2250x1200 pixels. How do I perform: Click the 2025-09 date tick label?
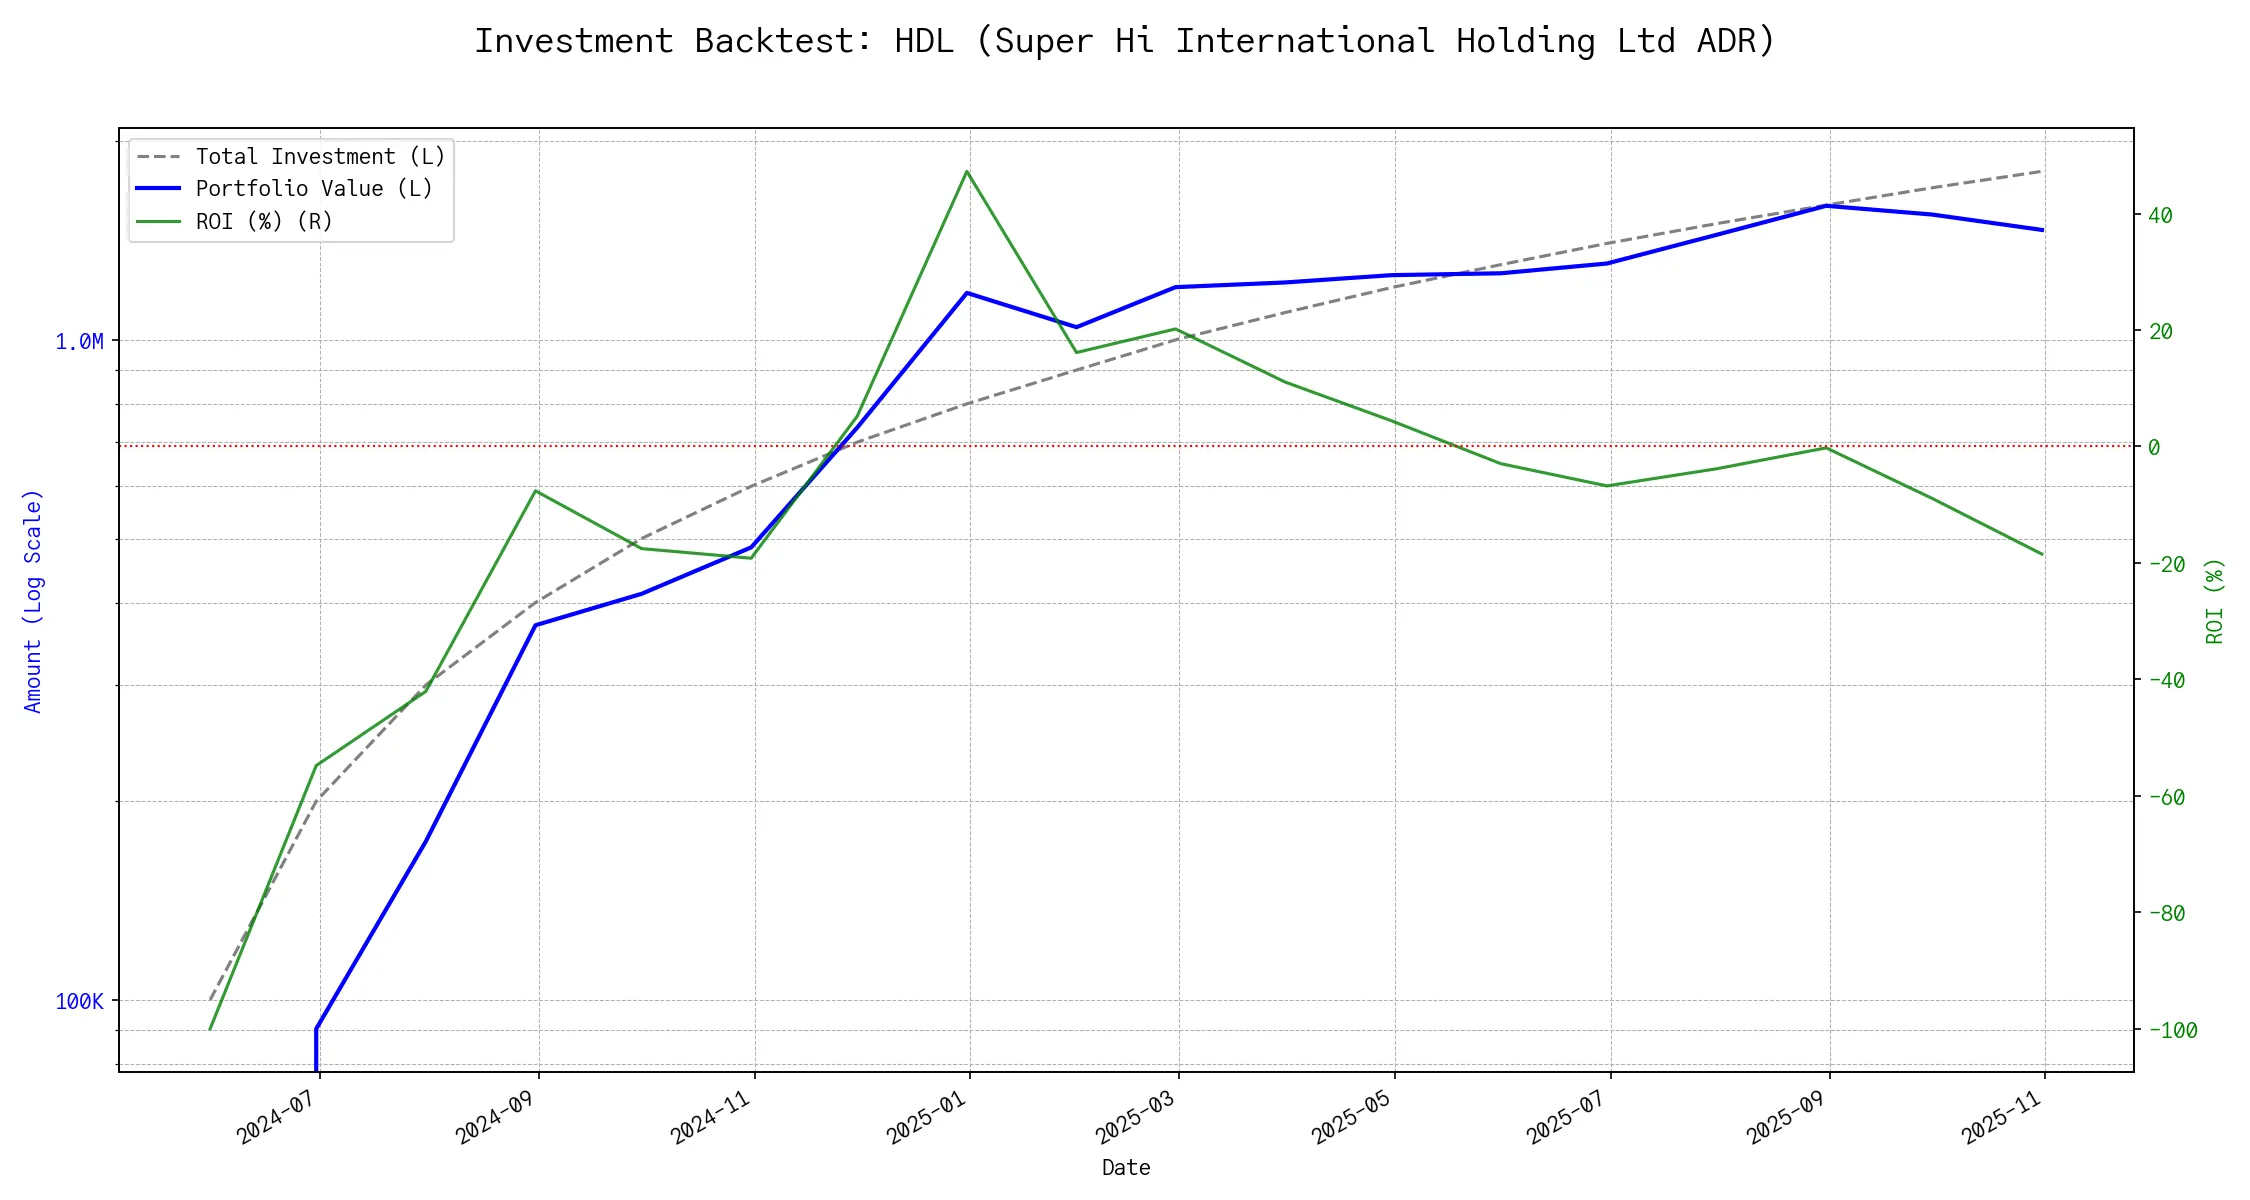click(1787, 1116)
